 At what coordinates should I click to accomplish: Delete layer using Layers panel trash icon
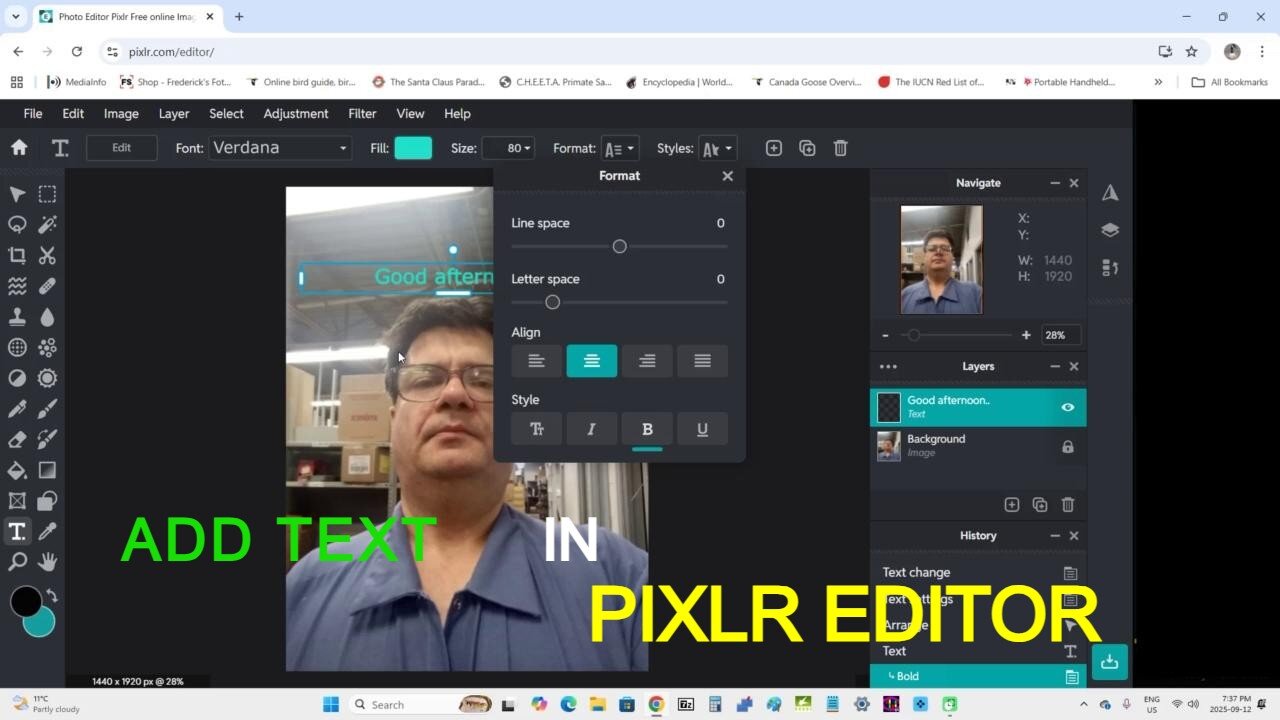click(x=1068, y=505)
